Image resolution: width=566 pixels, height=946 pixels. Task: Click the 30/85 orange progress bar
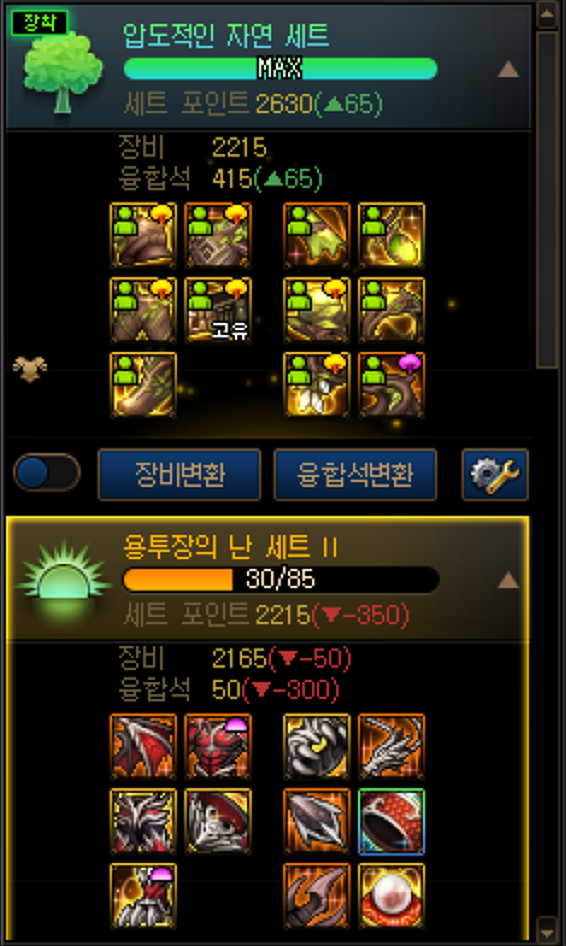tap(281, 580)
